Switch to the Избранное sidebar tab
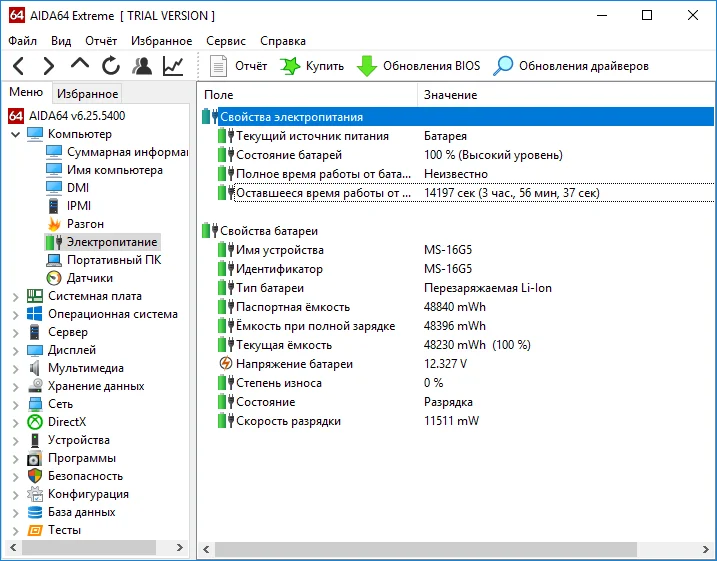Viewport: 717px width, 561px height. coord(87,94)
